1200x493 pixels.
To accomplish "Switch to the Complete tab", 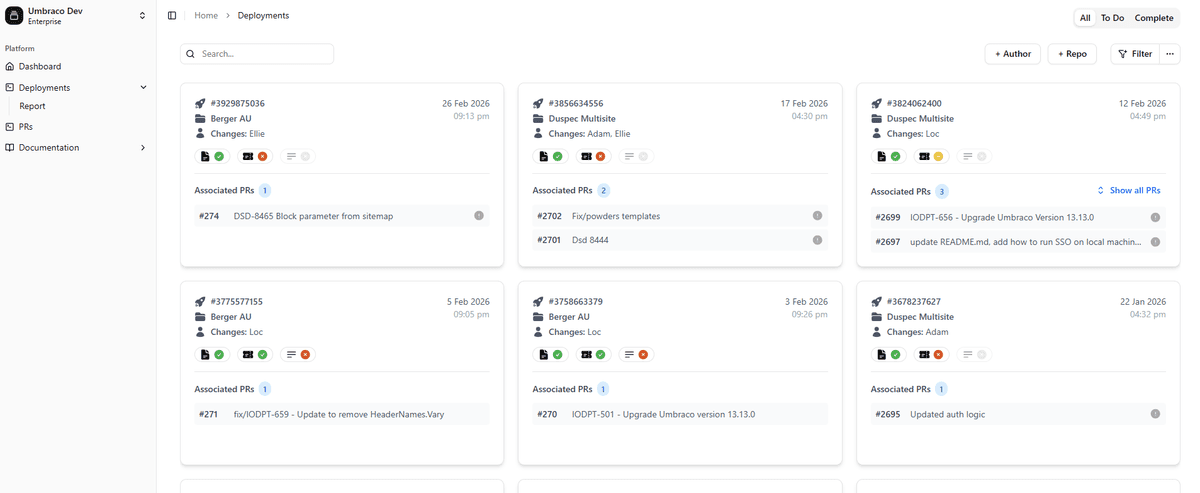I will (1154, 18).
